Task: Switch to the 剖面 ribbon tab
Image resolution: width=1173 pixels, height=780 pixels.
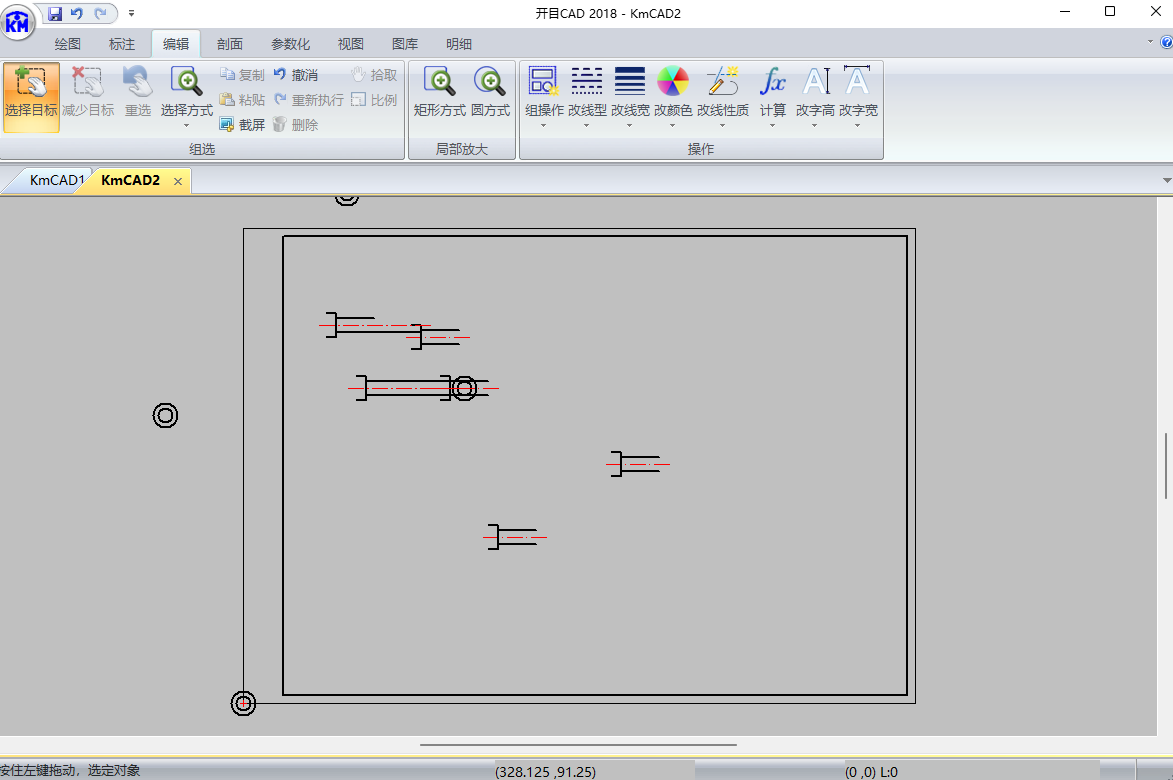Action: point(230,44)
